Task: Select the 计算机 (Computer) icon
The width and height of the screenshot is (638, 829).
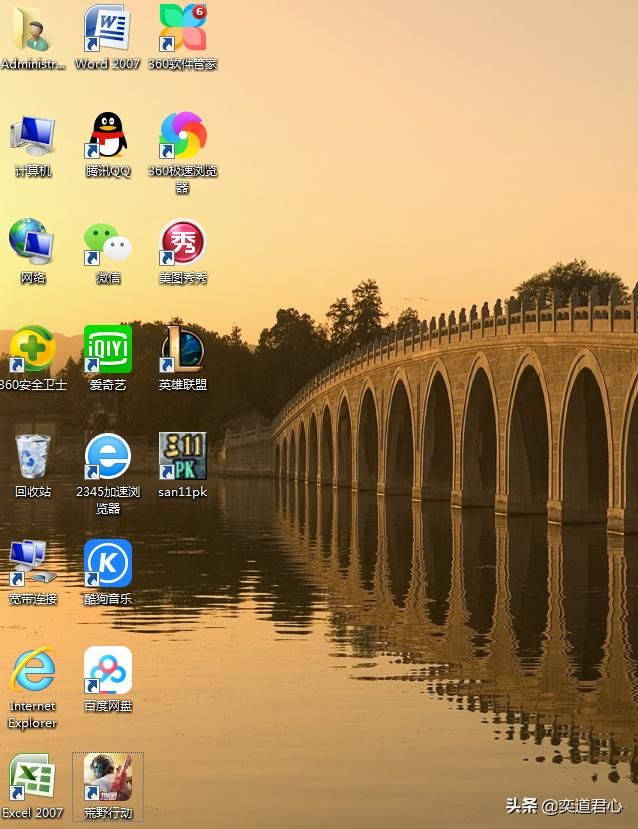Action: (33, 136)
